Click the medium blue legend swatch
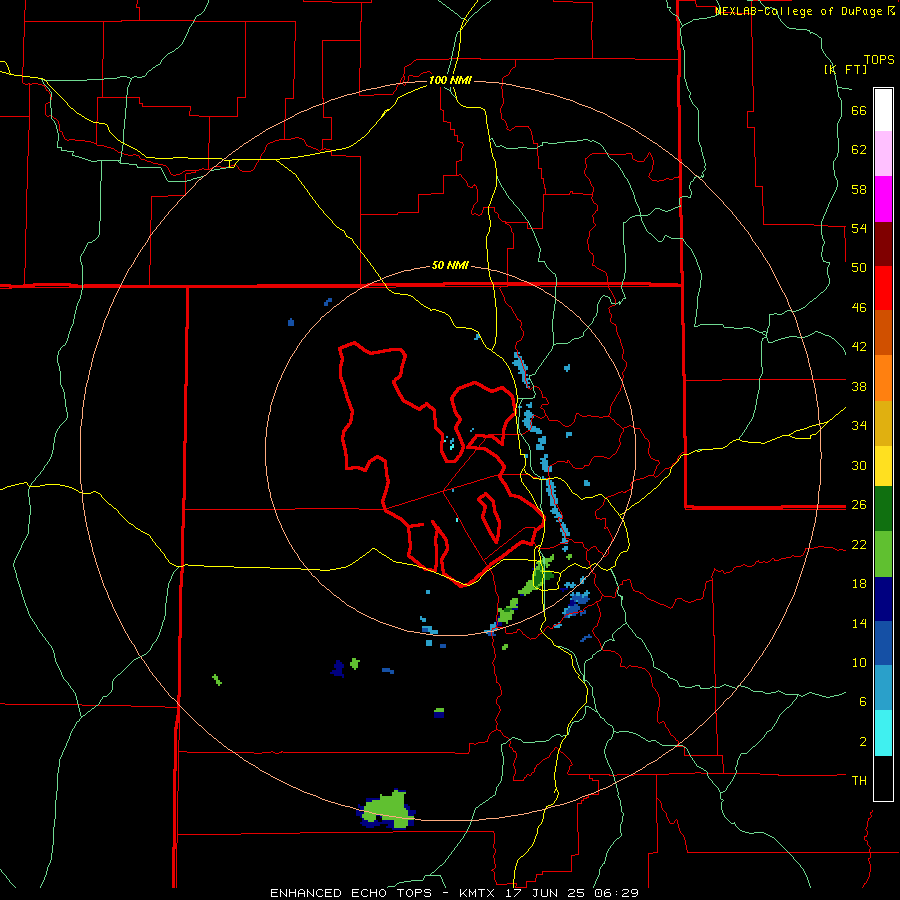The height and width of the screenshot is (900, 900). pyautogui.click(x=883, y=643)
